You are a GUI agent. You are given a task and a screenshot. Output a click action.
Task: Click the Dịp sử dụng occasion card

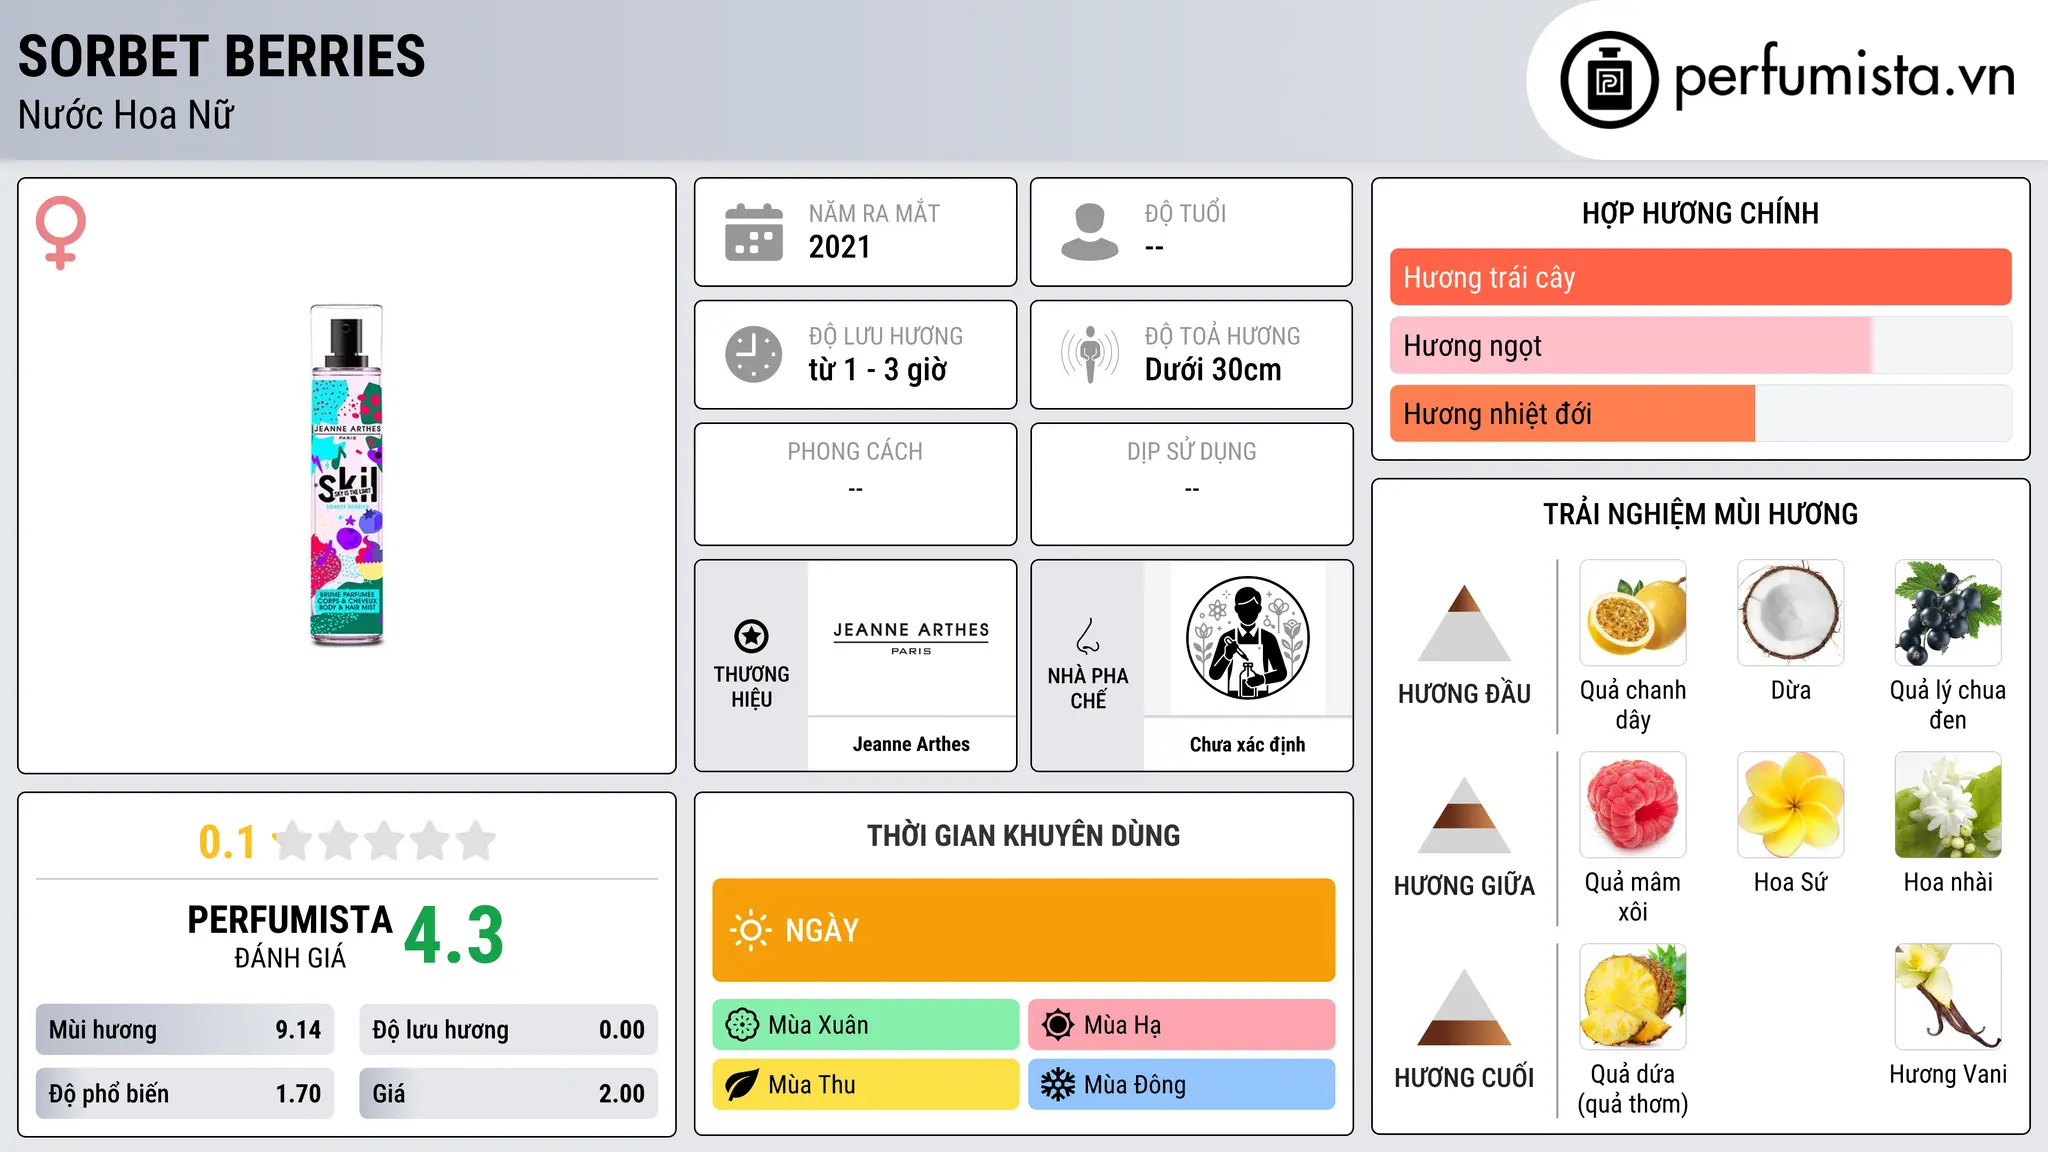coord(1191,484)
